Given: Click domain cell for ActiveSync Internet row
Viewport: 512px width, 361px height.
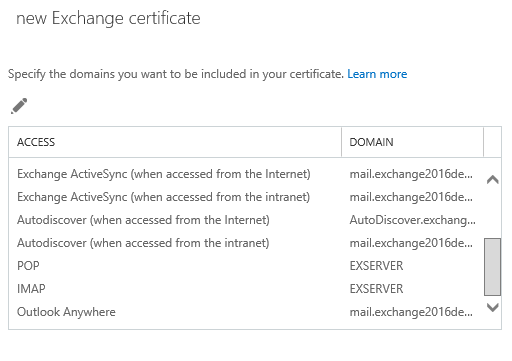Looking at the screenshot, I should click(x=411, y=174).
